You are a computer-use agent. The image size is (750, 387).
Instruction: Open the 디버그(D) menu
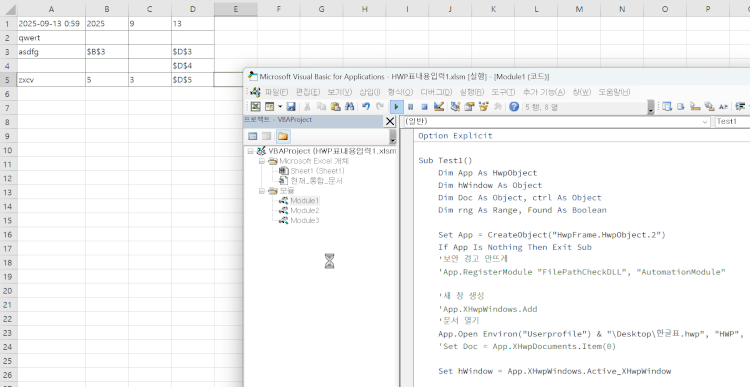436,92
